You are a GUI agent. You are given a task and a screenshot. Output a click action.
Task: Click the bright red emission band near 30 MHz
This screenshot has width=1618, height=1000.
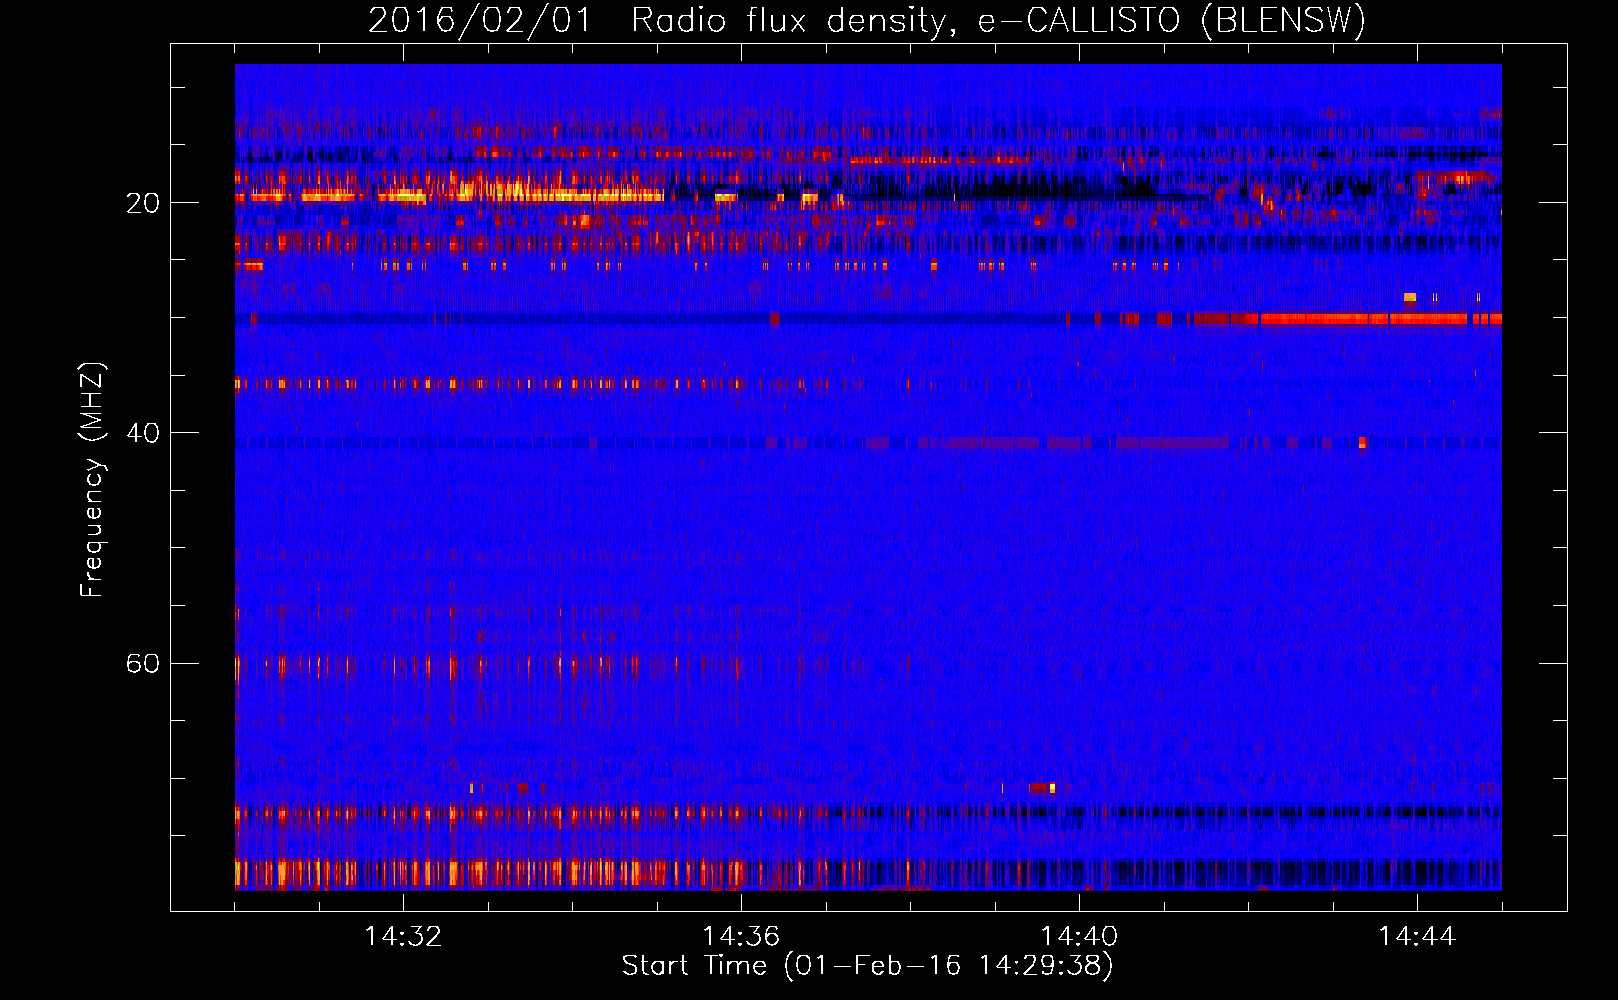point(1380,319)
